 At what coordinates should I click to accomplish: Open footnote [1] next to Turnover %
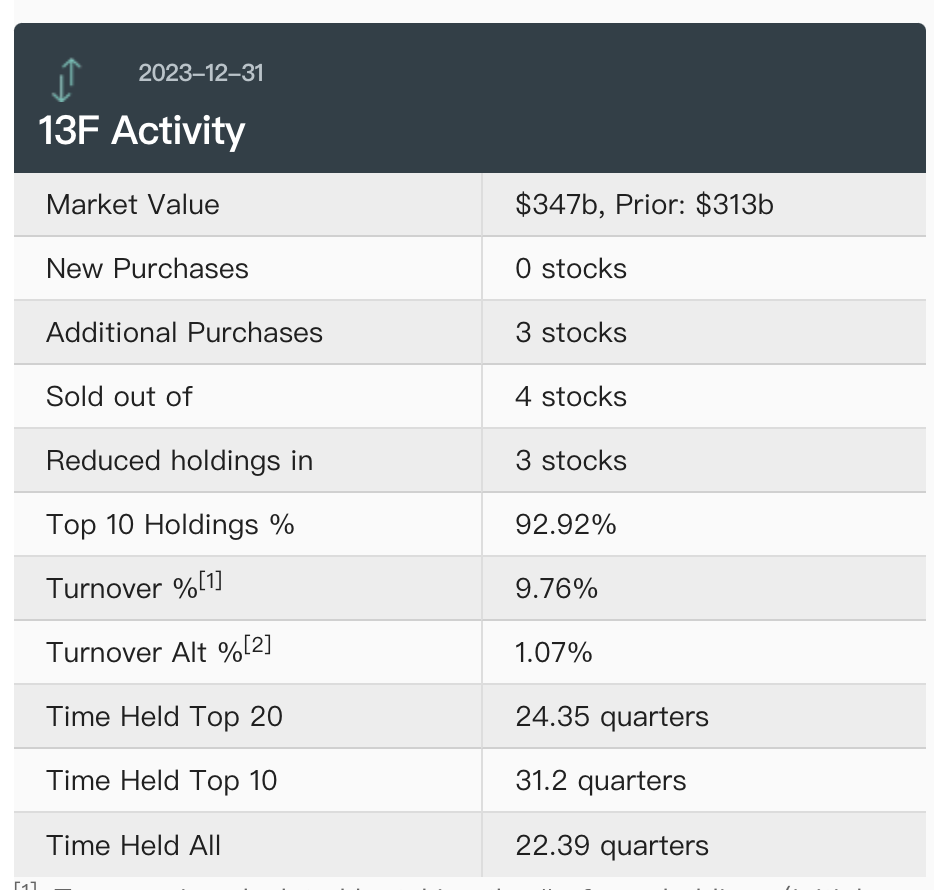[x=211, y=580]
